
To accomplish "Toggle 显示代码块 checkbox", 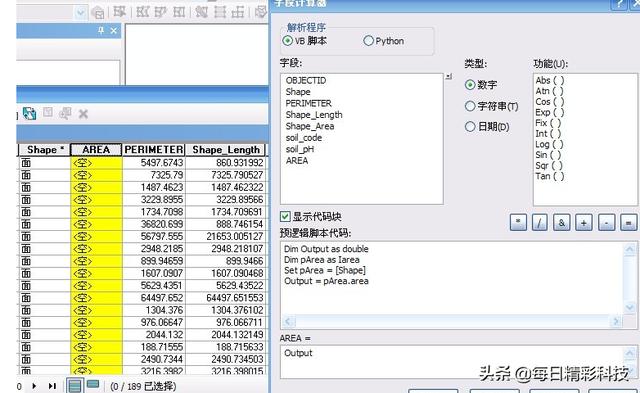I will pos(285,216).
